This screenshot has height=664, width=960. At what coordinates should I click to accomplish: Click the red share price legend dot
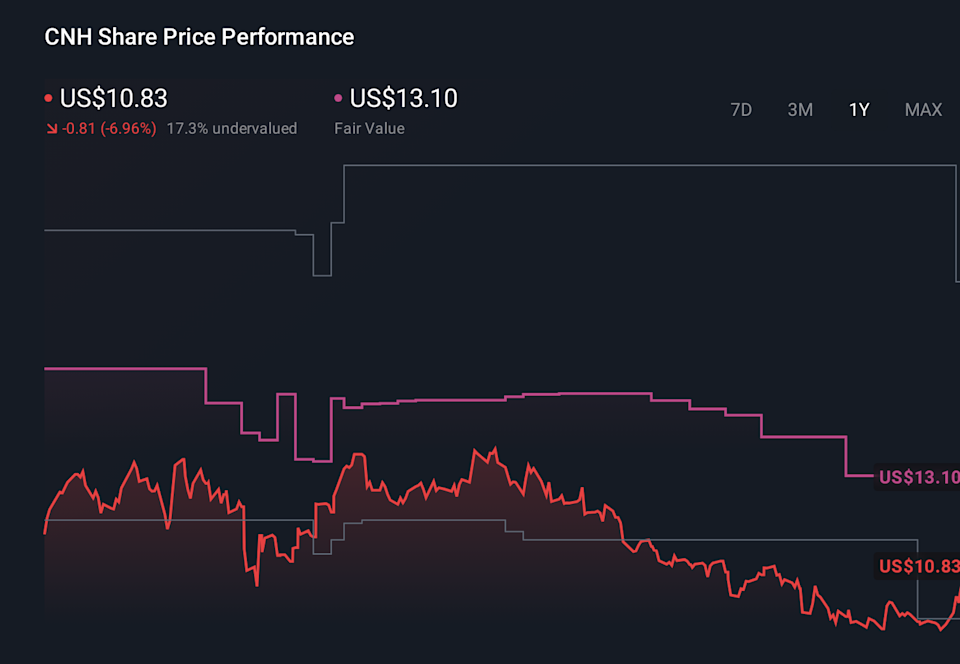(49, 99)
